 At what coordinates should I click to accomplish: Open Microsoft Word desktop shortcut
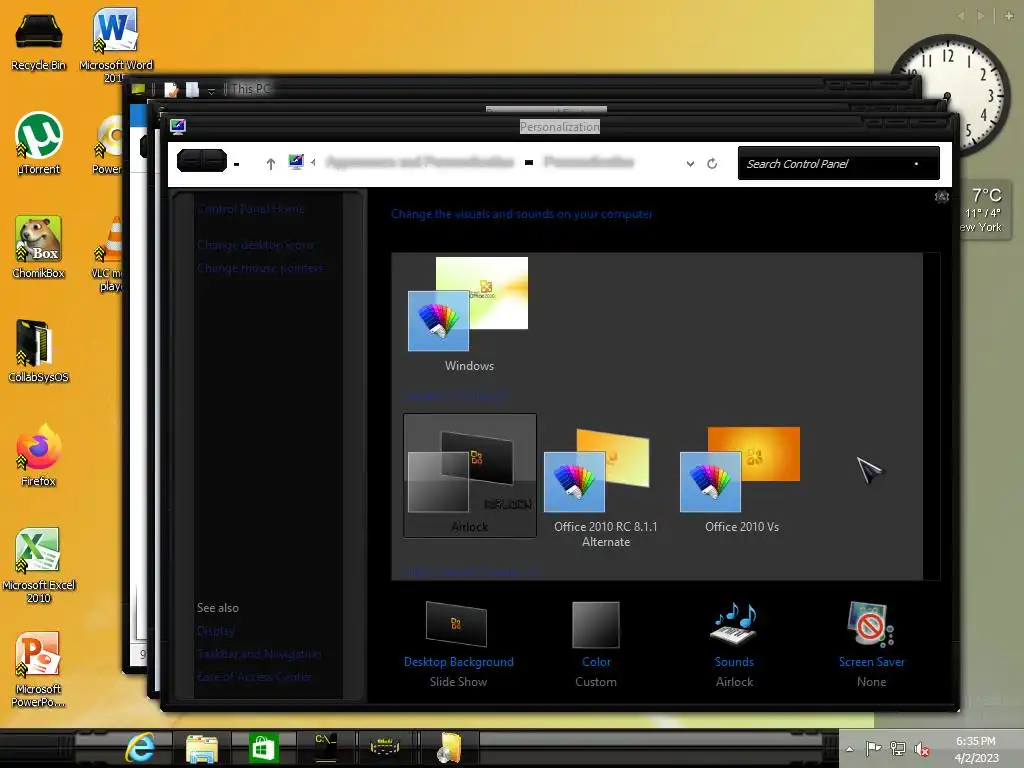116,44
